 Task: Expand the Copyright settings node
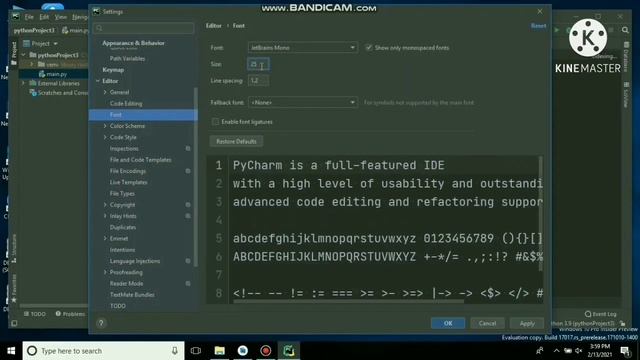[105, 204]
